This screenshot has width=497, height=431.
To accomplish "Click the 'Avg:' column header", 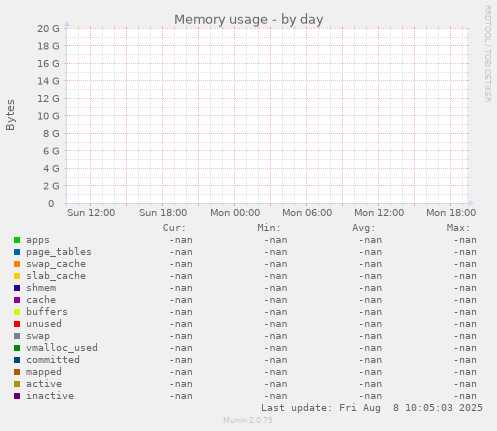I will tap(364, 228).
